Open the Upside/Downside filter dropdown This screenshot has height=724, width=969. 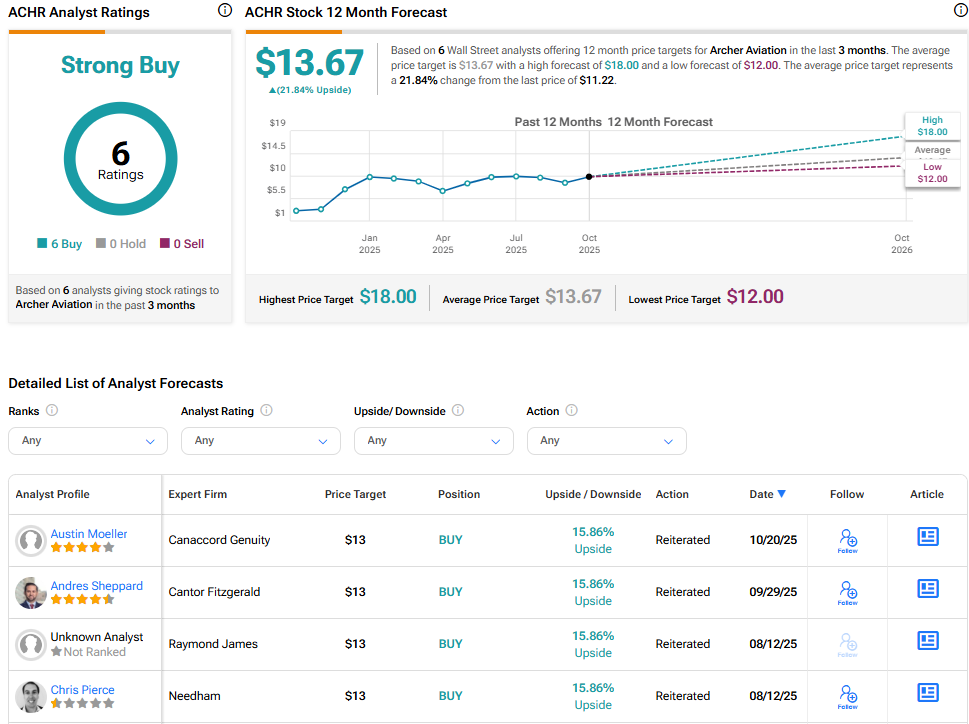(433, 441)
